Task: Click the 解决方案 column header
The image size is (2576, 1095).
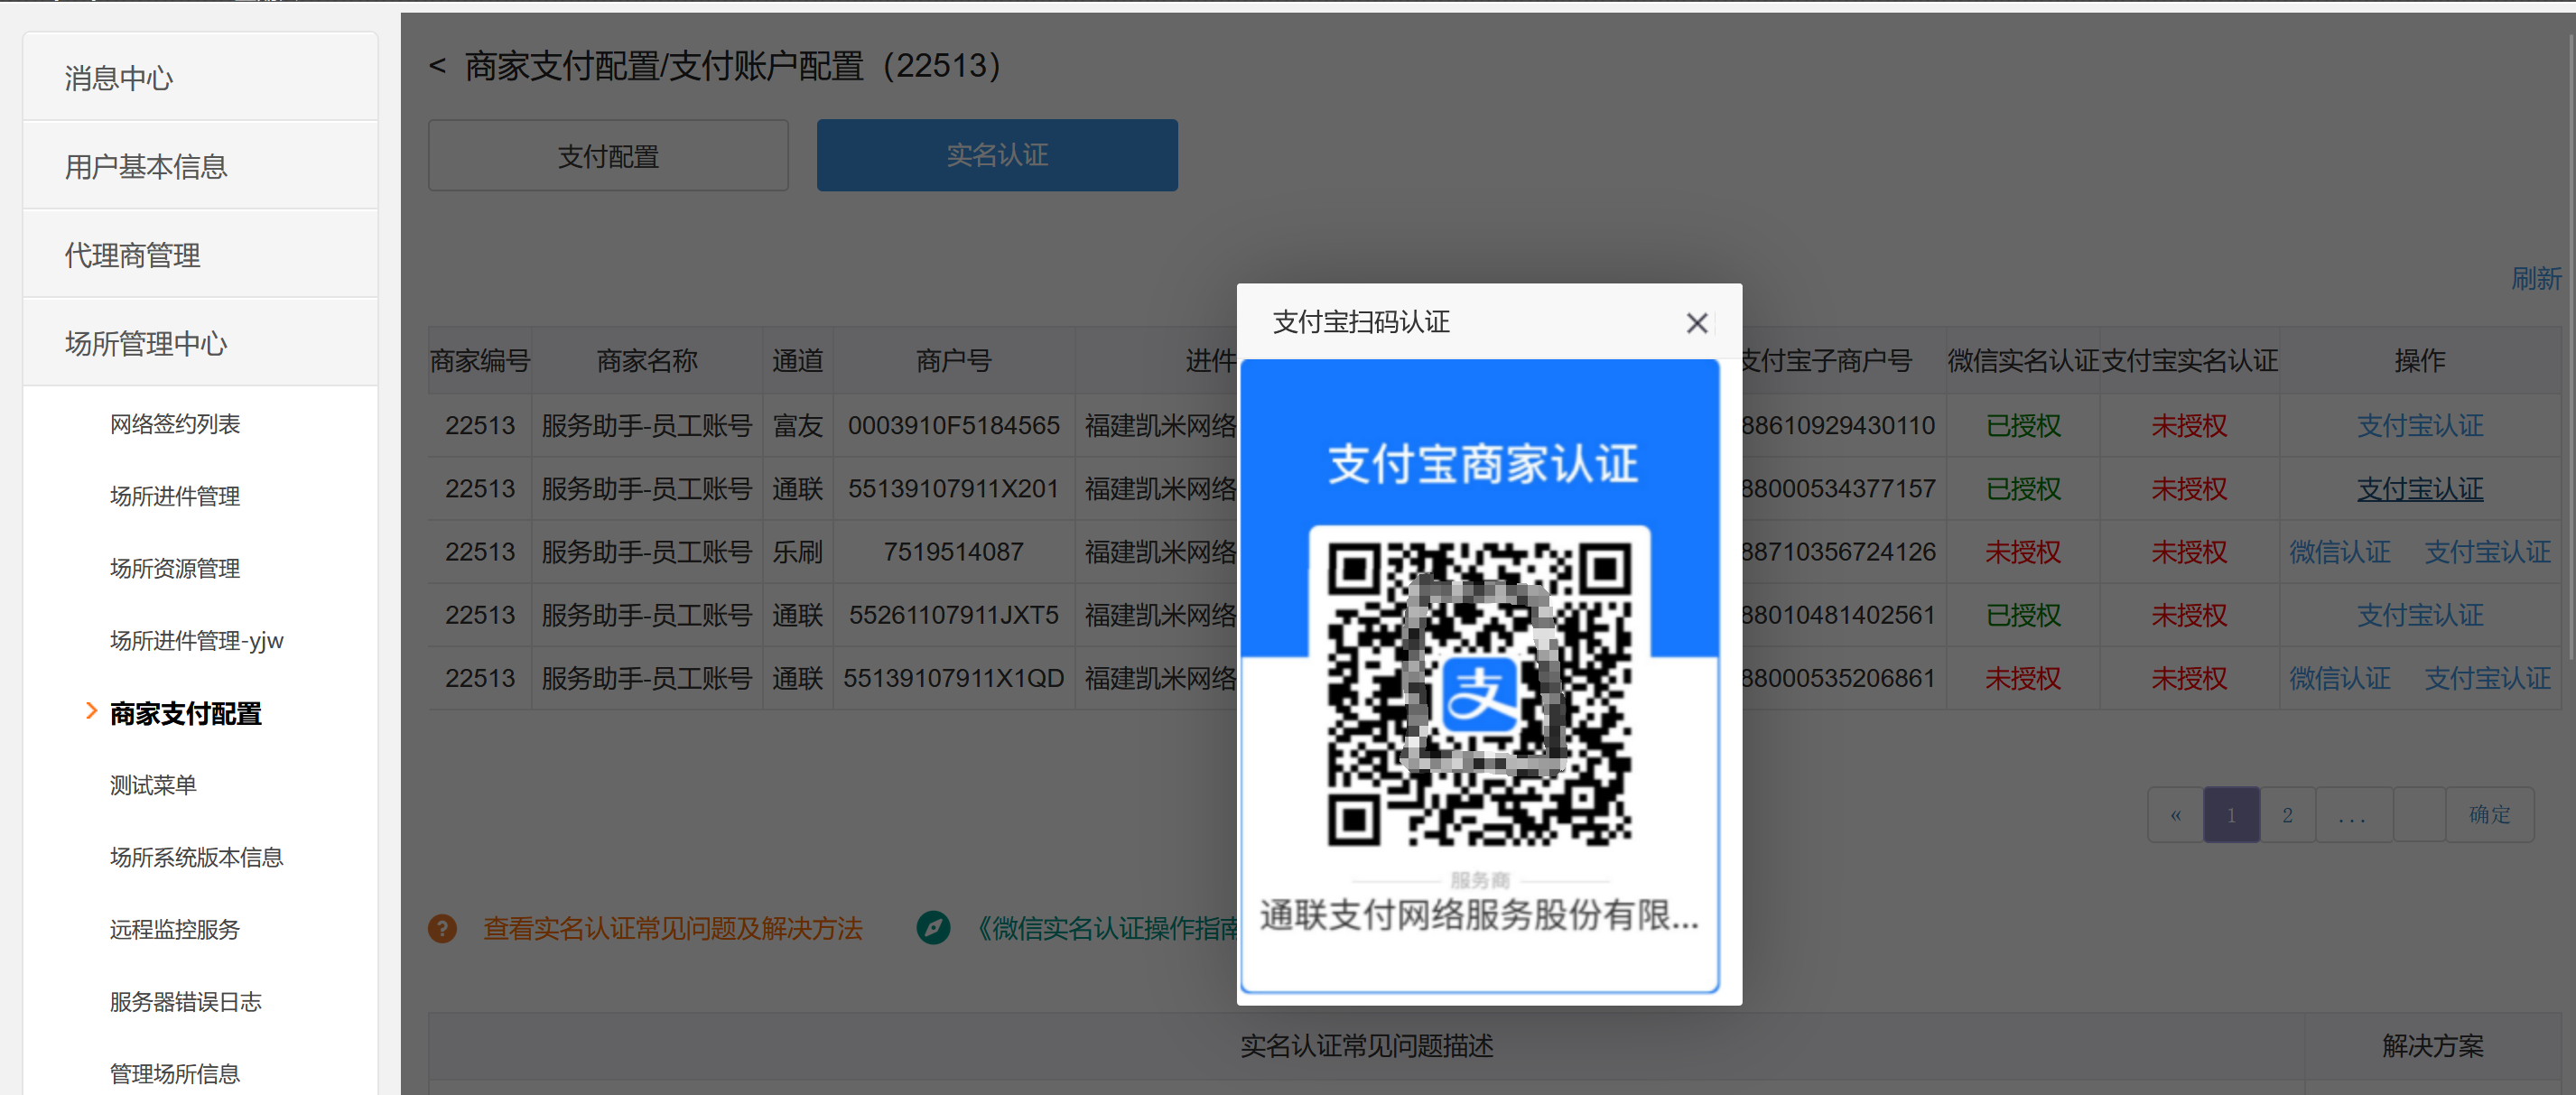Action: pos(2432,1046)
